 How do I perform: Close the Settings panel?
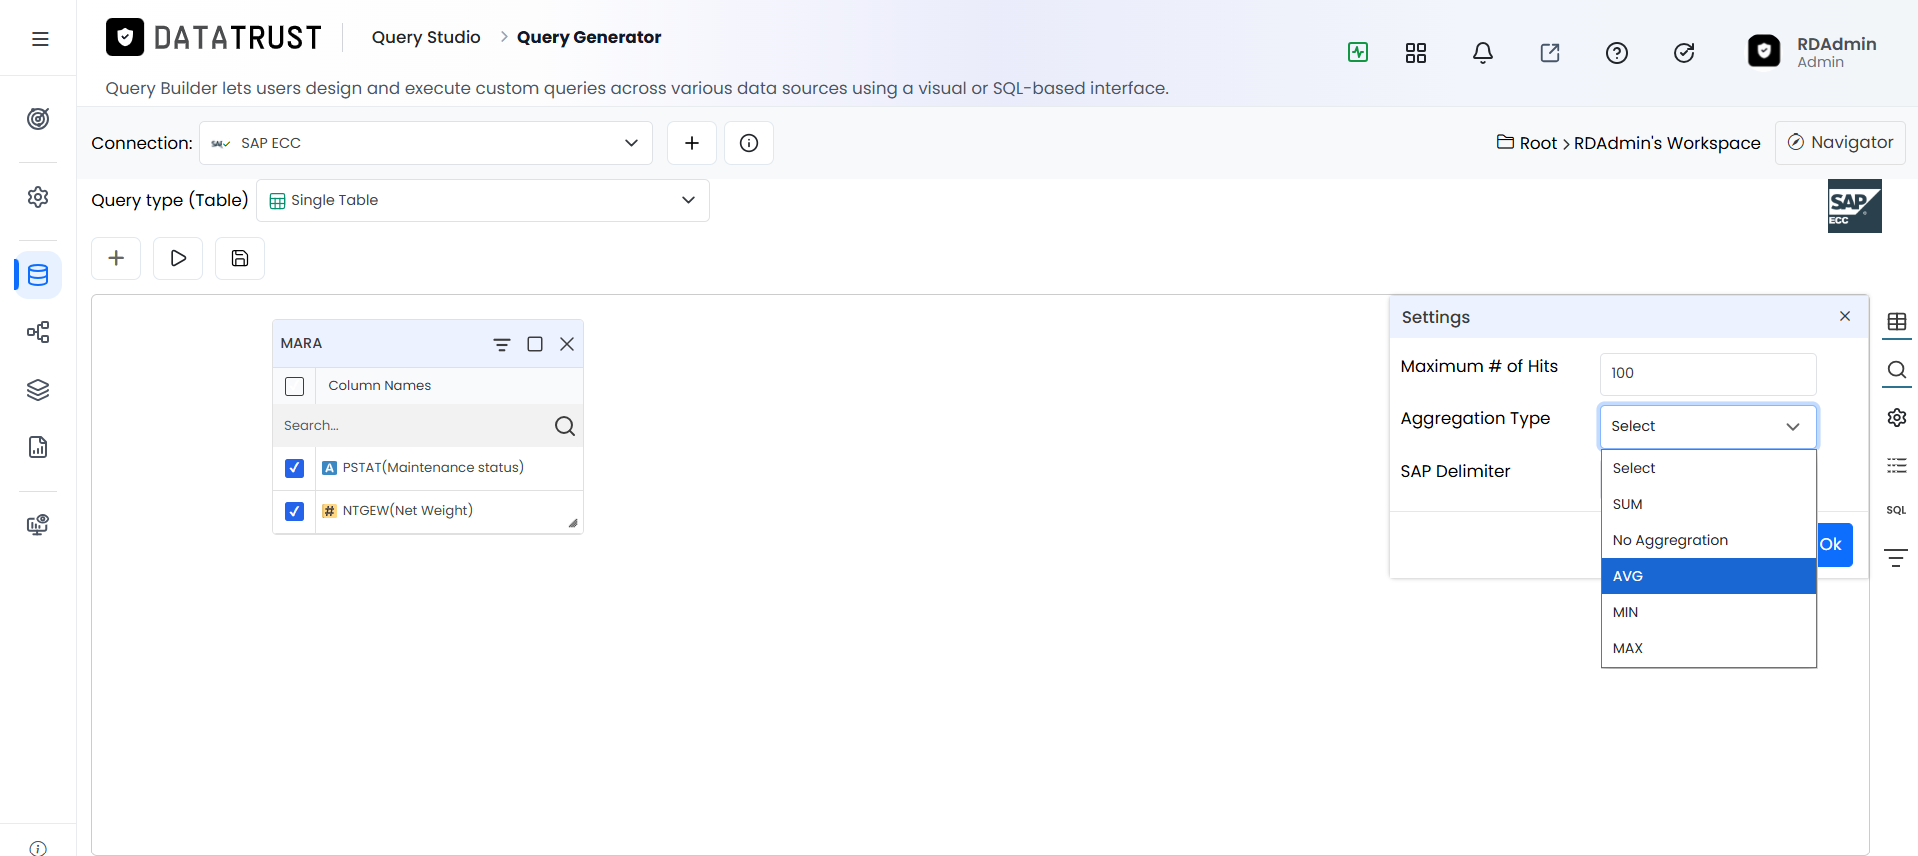coord(1845,316)
